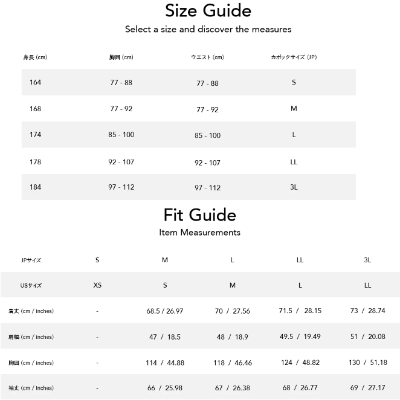Click the 124 / 48.82 chest cell
The height and width of the screenshot is (400, 400).
(x=300, y=362)
